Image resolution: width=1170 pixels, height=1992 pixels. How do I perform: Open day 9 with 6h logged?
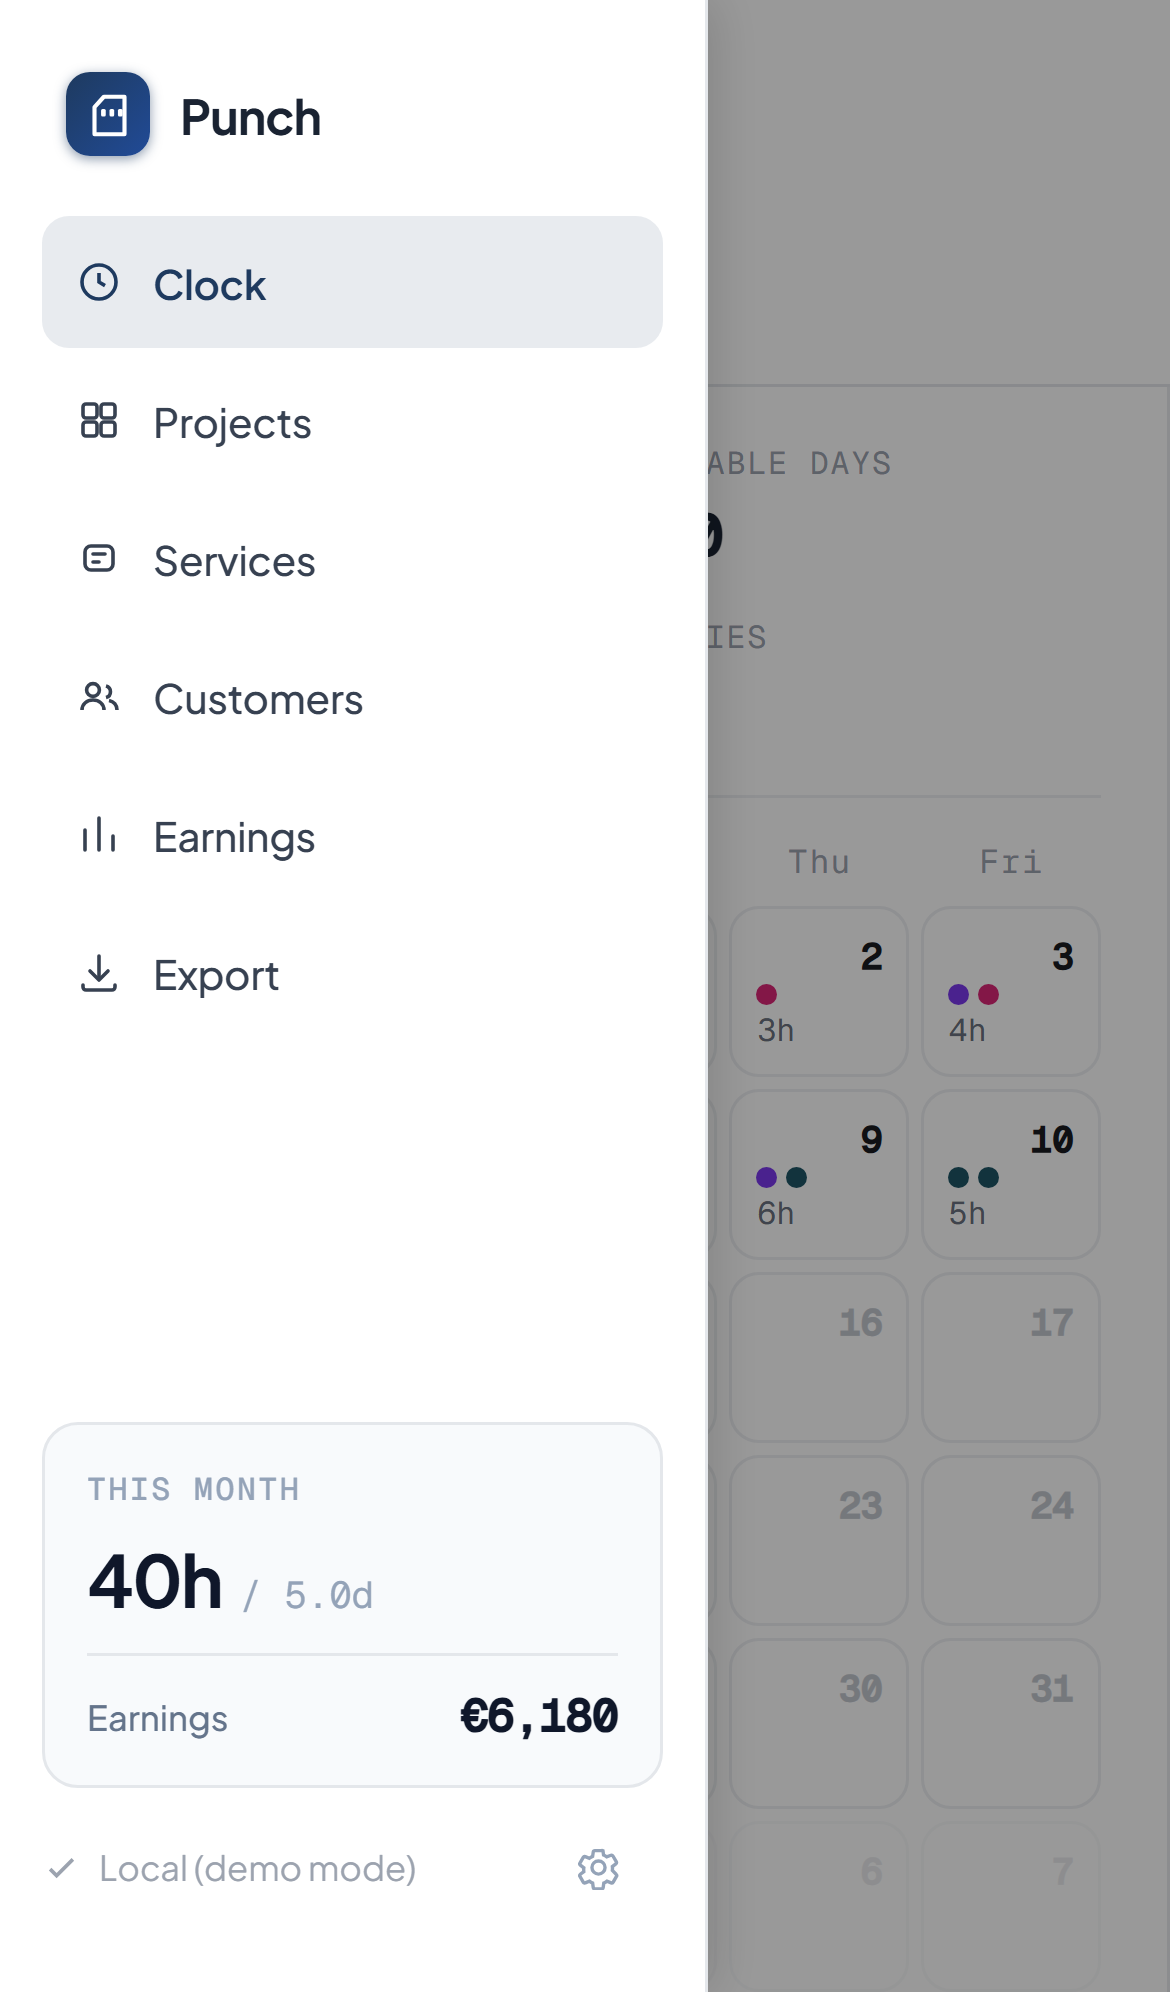[x=819, y=1175]
